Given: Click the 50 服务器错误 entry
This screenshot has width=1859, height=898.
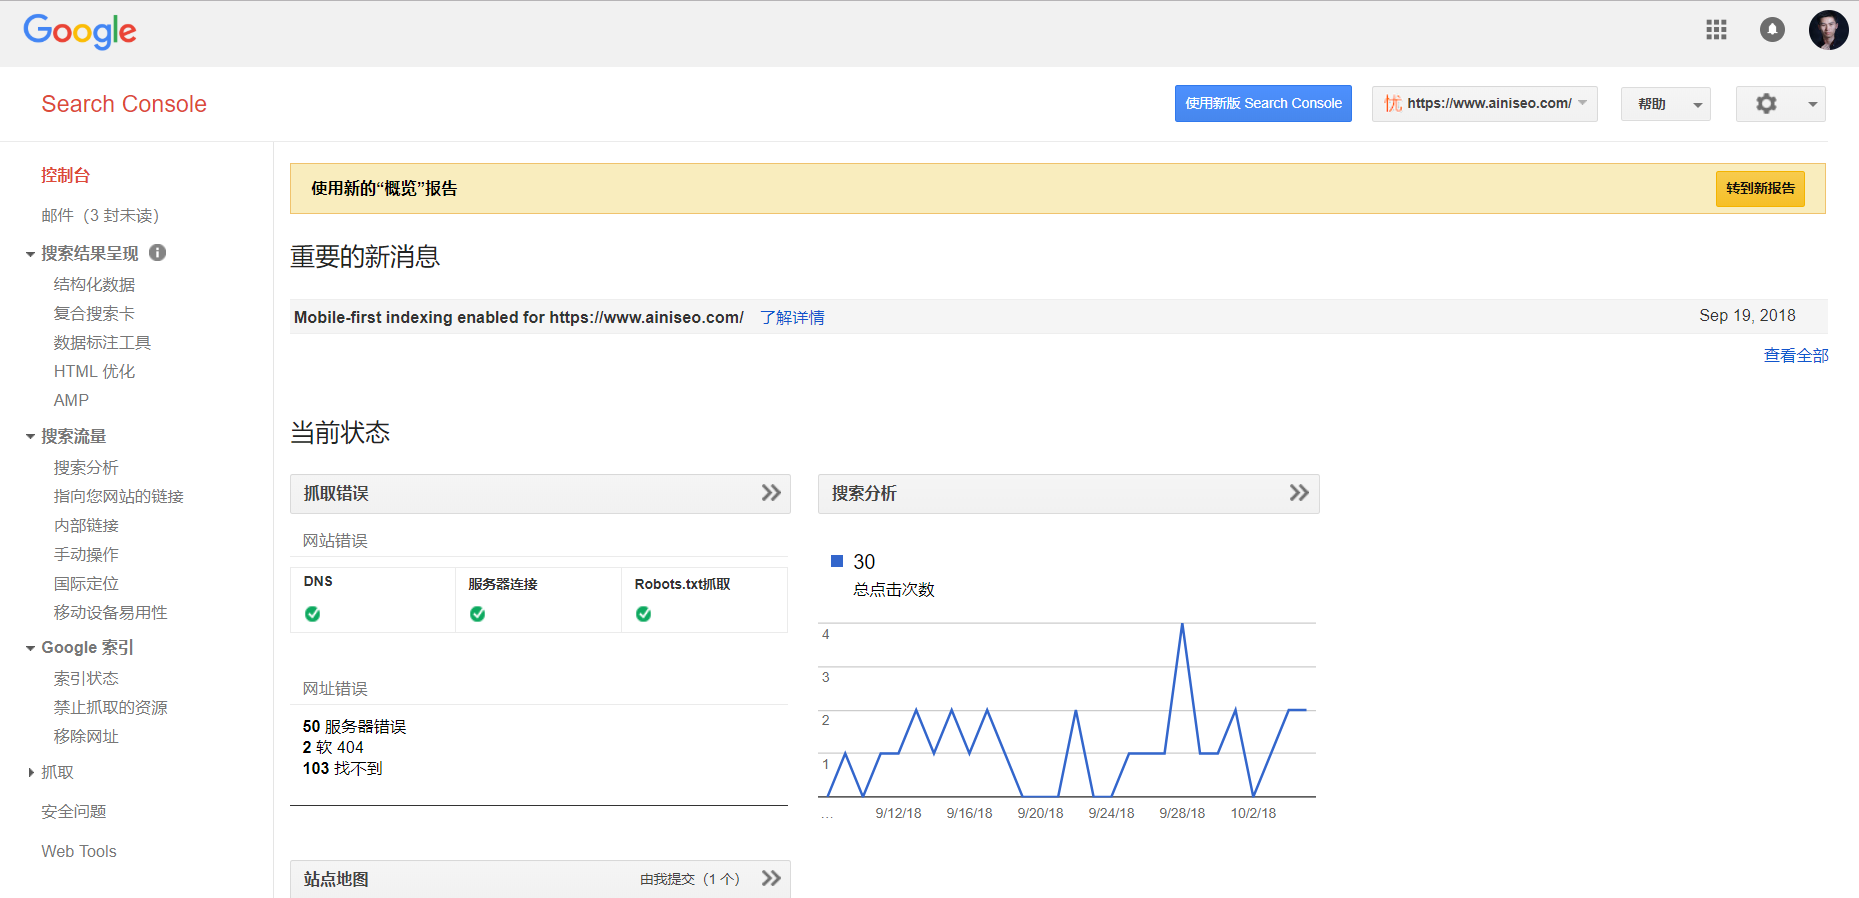Looking at the screenshot, I should tap(354, 726).
